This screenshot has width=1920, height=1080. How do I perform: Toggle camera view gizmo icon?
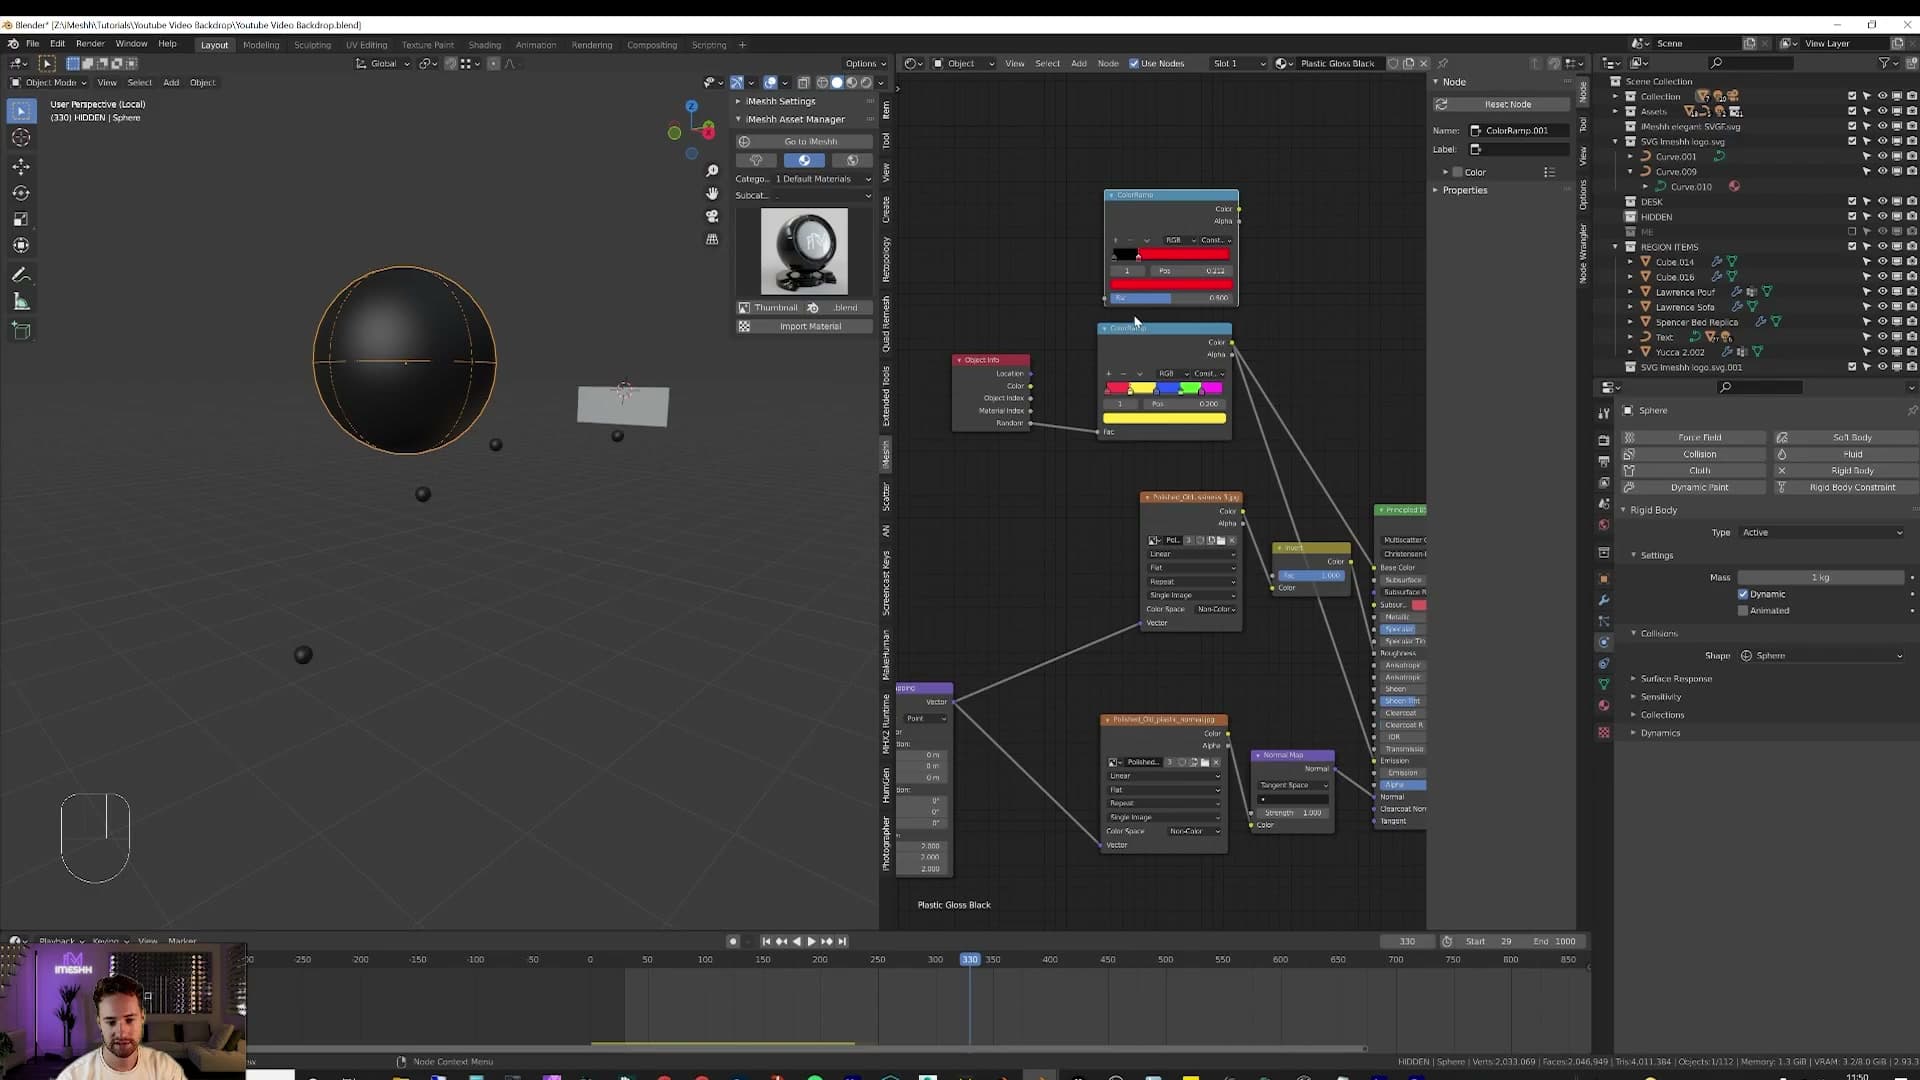pos(712,216)
